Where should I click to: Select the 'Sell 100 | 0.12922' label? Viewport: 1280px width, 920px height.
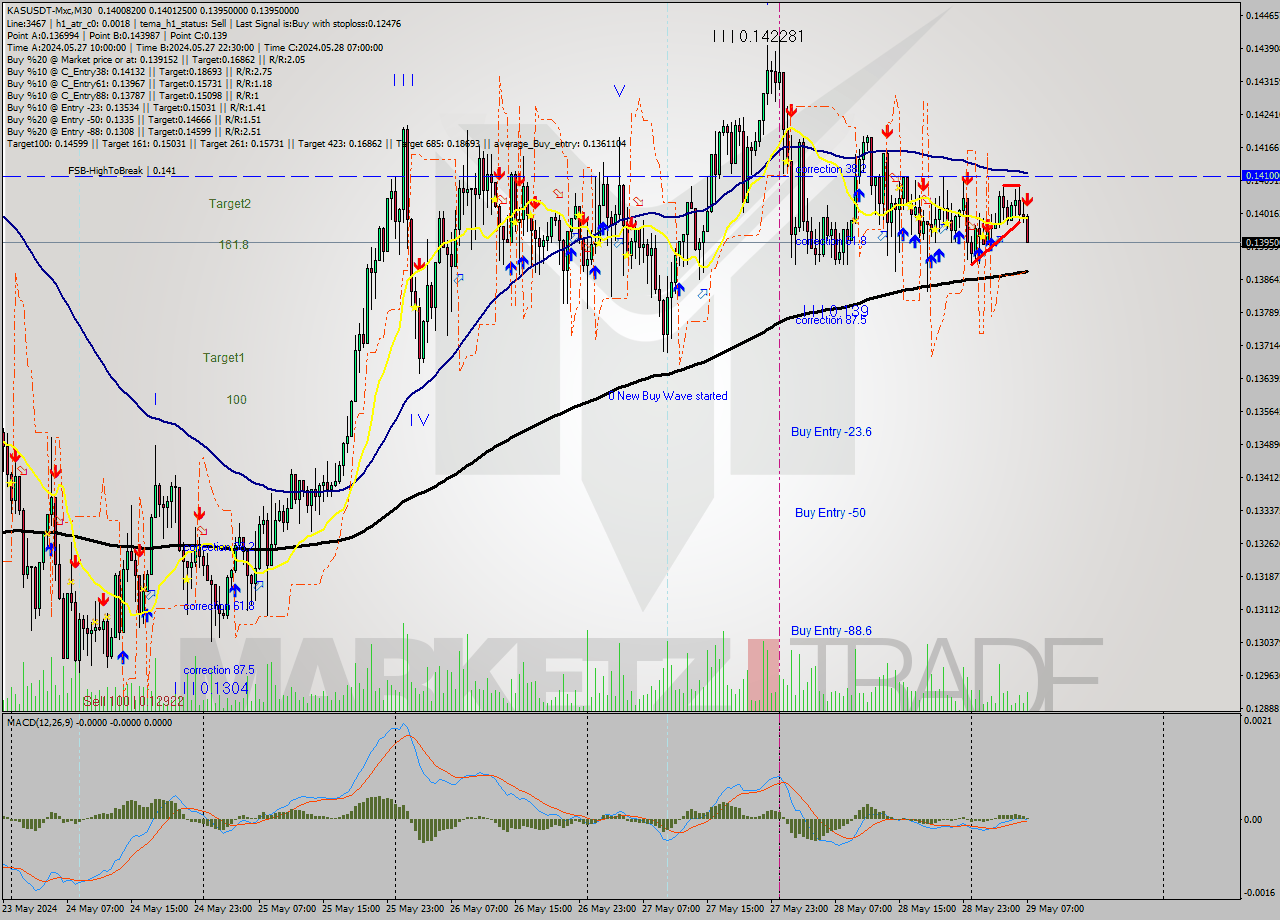(x=133, y=701)
